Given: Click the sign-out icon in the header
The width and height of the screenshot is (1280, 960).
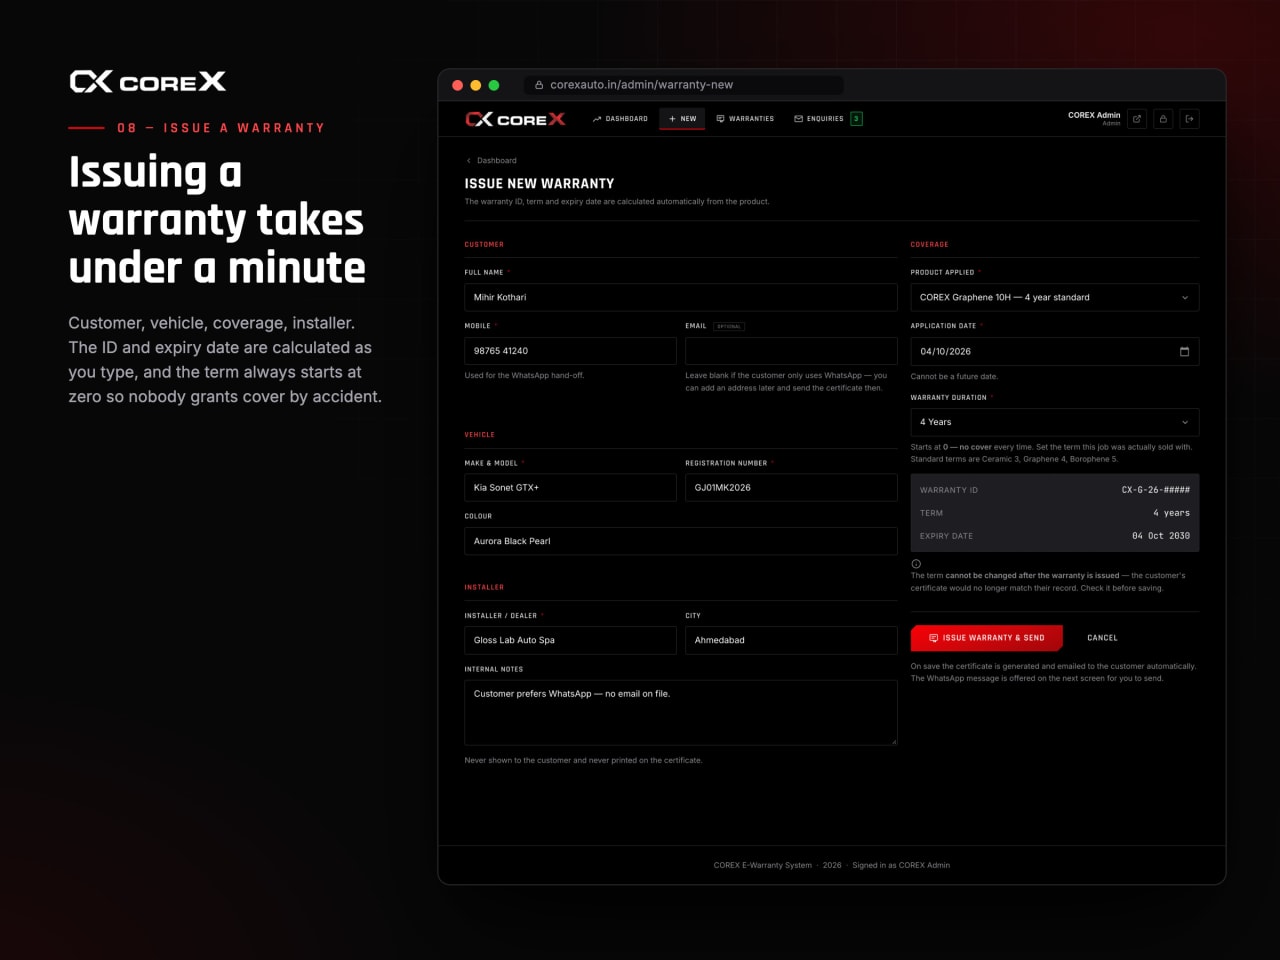Looking at the screenshot, I should (x=1189, y=119).
